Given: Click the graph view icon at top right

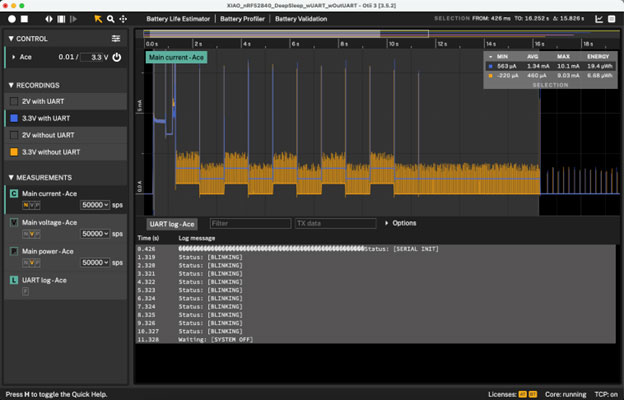Looking at the screenshot, I should click(x=598, y=18).
